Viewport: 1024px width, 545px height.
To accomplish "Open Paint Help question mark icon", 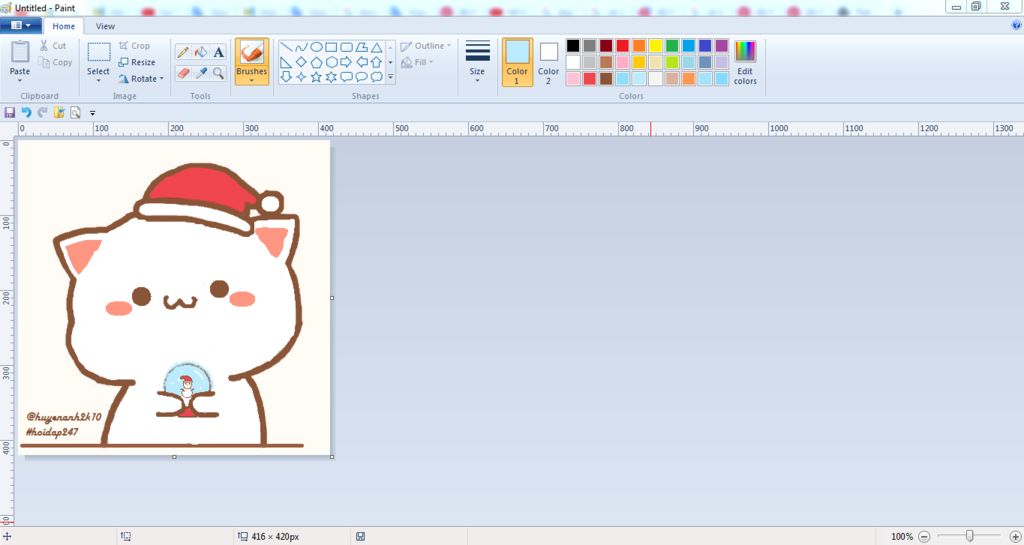I will (1016, 25).
